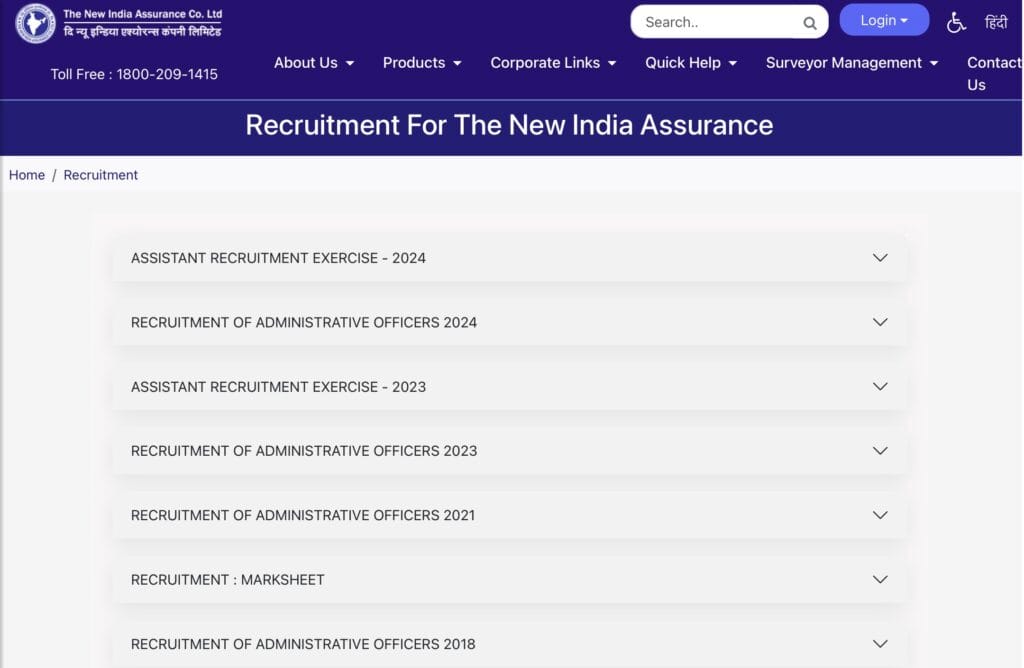Click 'ASSISTANT RECRUITMENT EXERCISE - 2024' title text
1024x668 pixels.
coord(278,258)
